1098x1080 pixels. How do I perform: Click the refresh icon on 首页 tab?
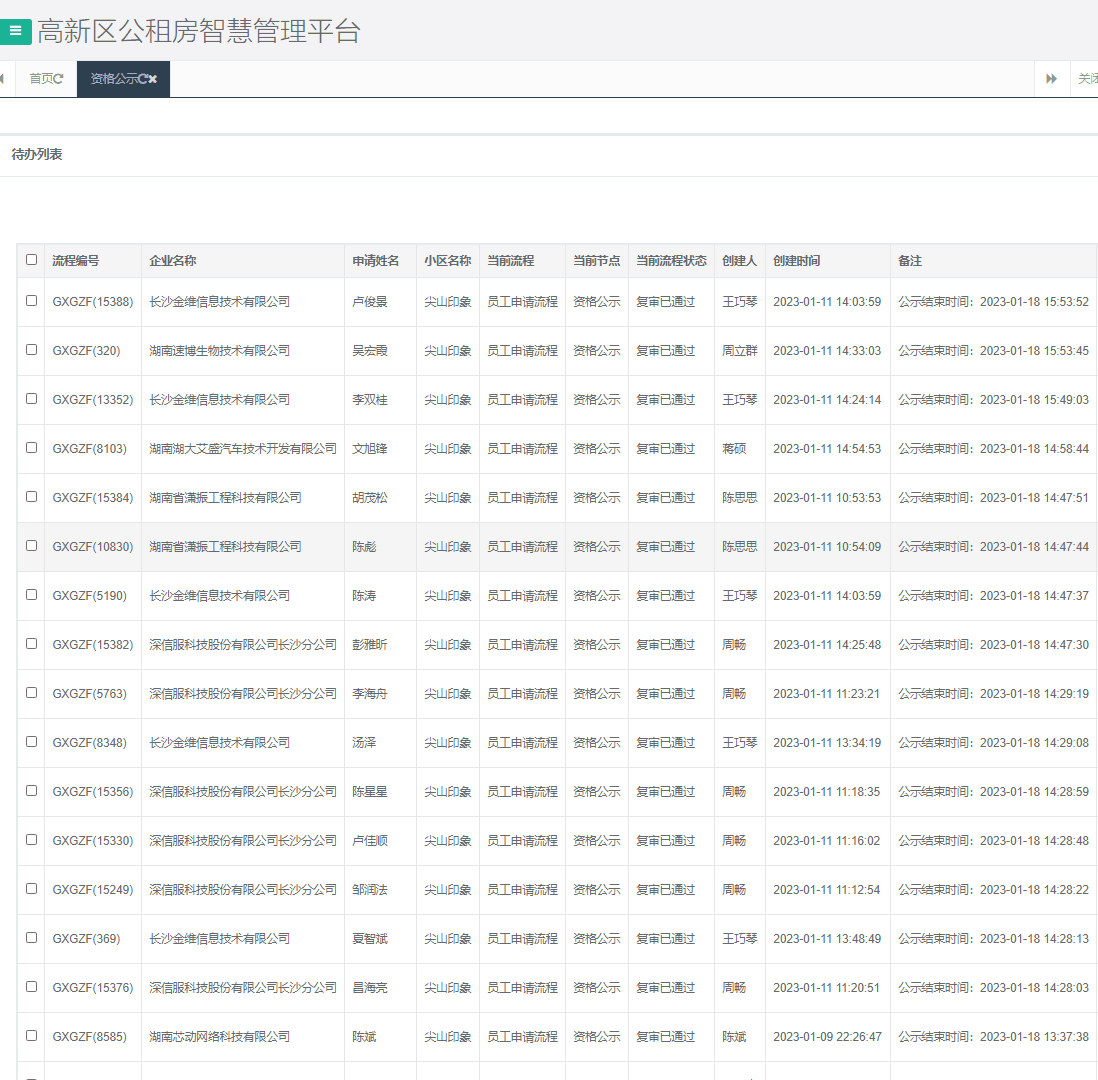[x=59, y=79]
